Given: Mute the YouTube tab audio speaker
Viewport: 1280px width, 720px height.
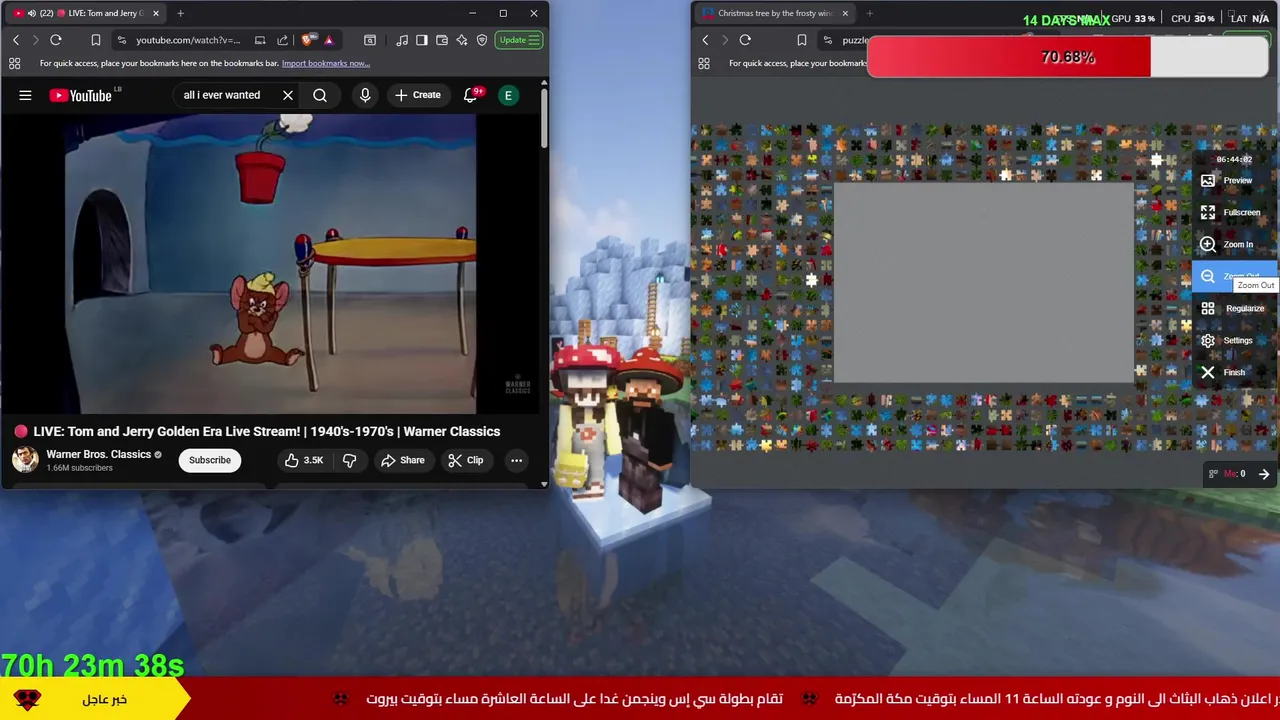Looking at the screenshot, I should pyautogui.click(x=32, y=13).
